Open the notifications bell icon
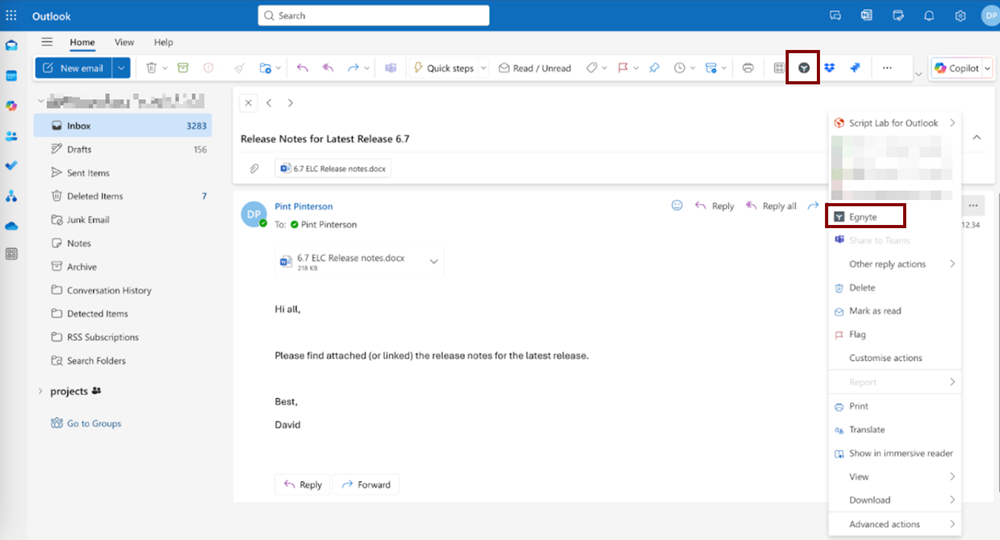The height and width of the screenshot is (540, 1000). click(x=928, y=16)
